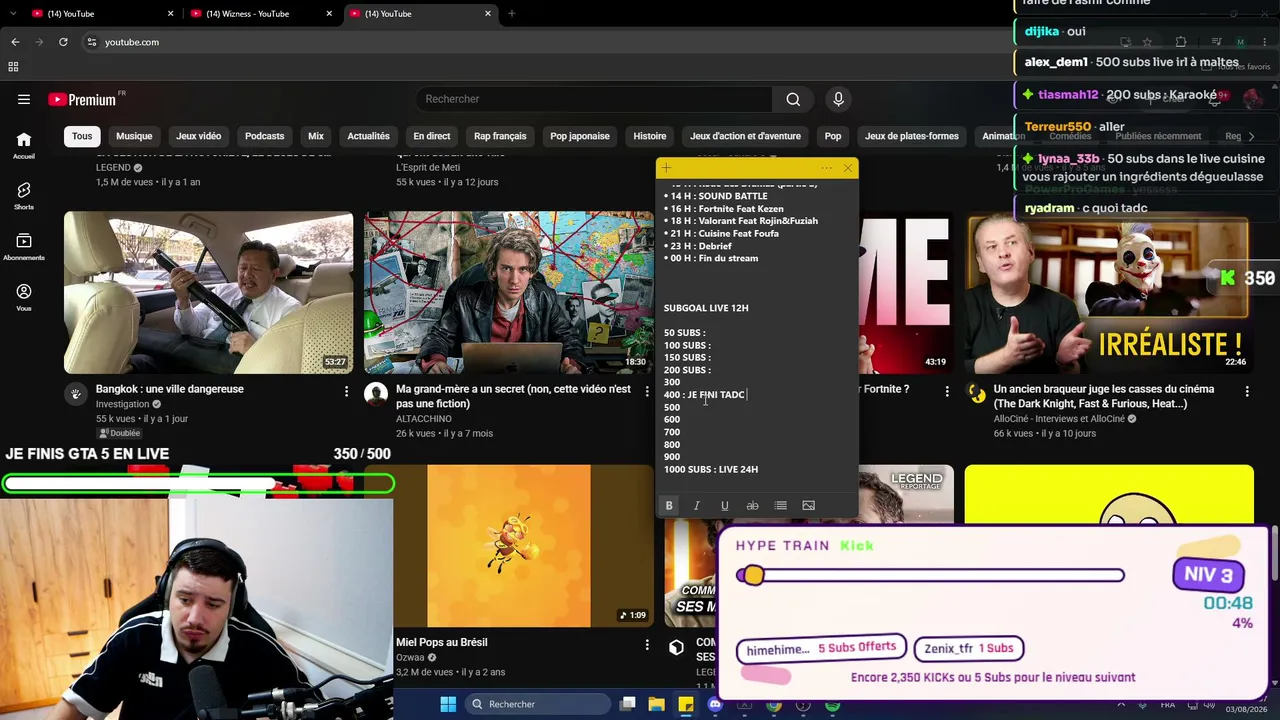The image size is (1280, 720).
Task: Select Jeux d'action et d'aventure chip
Action: click(x=745, y=136)
